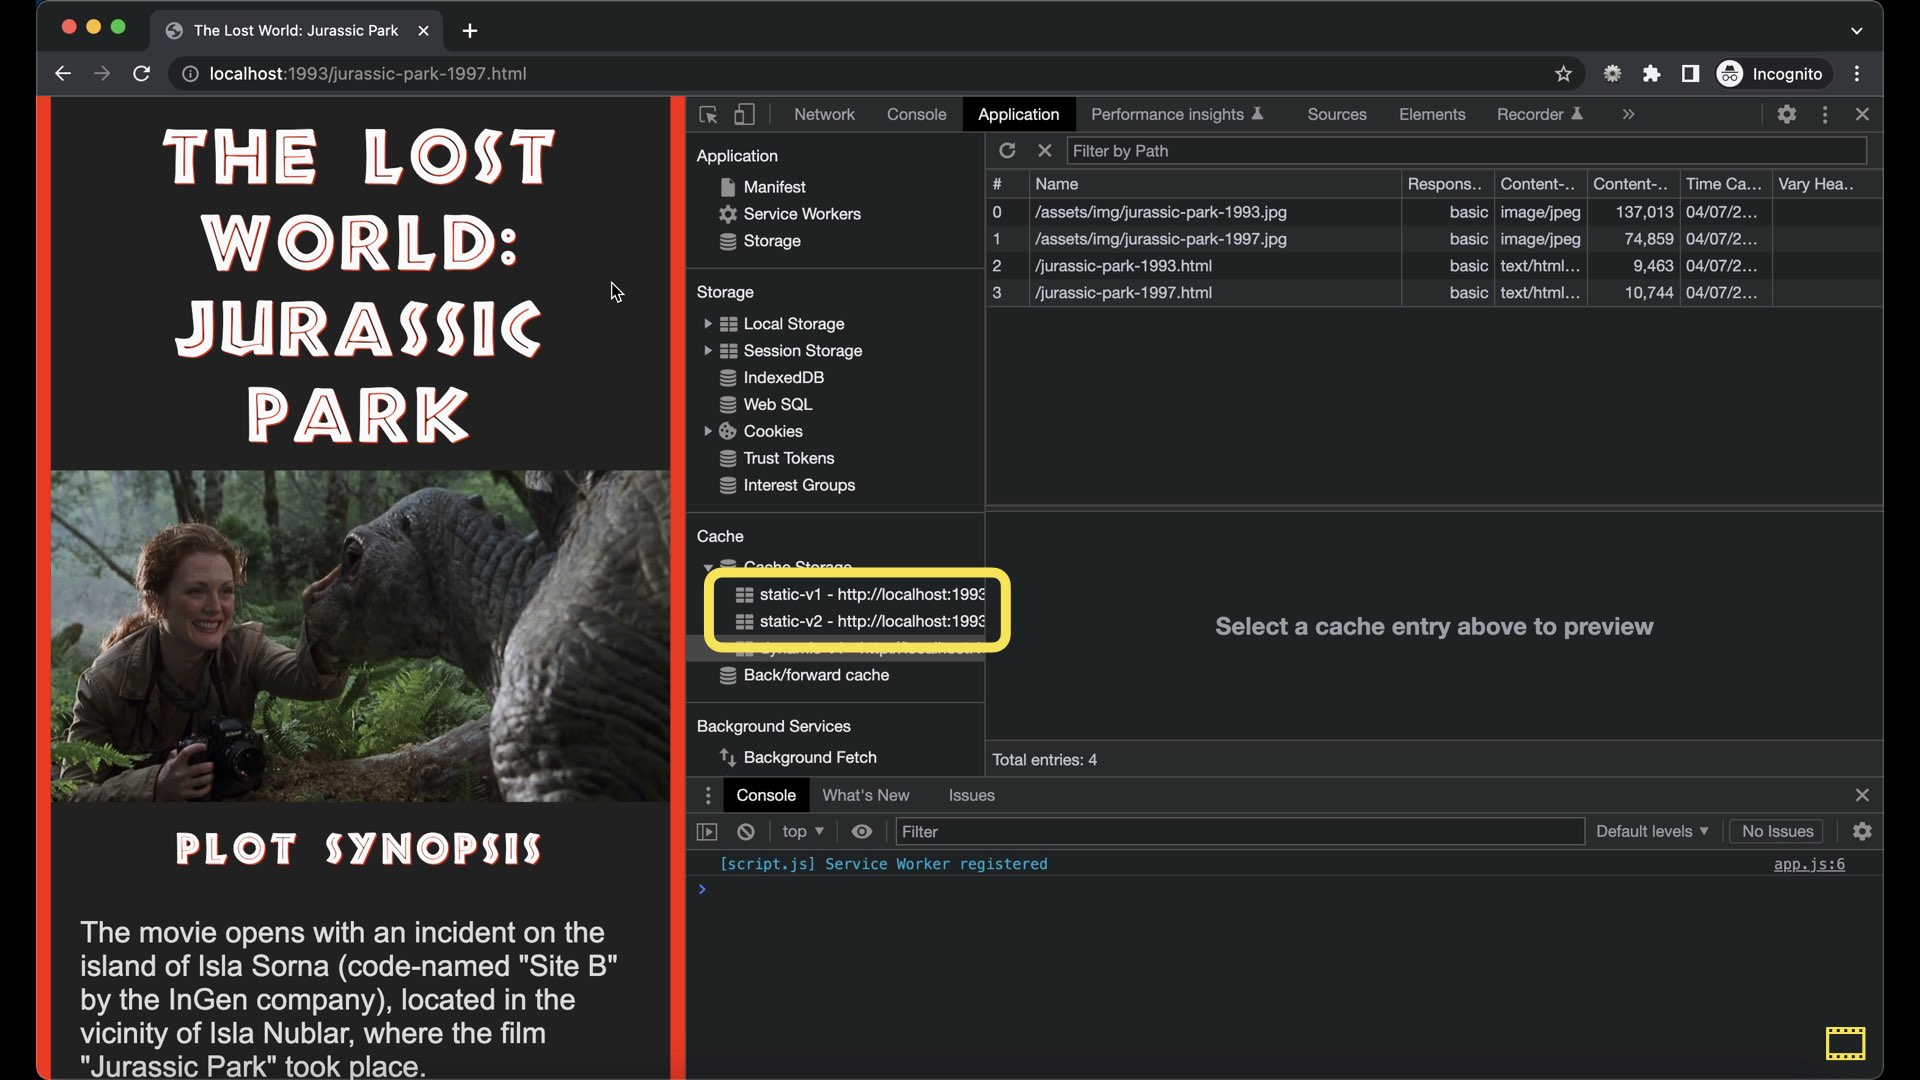The width and height of the screenshot is (1920, 1080).
Task: Toggle the console sidebar panel icon
Action: click(x=707, y=832)
